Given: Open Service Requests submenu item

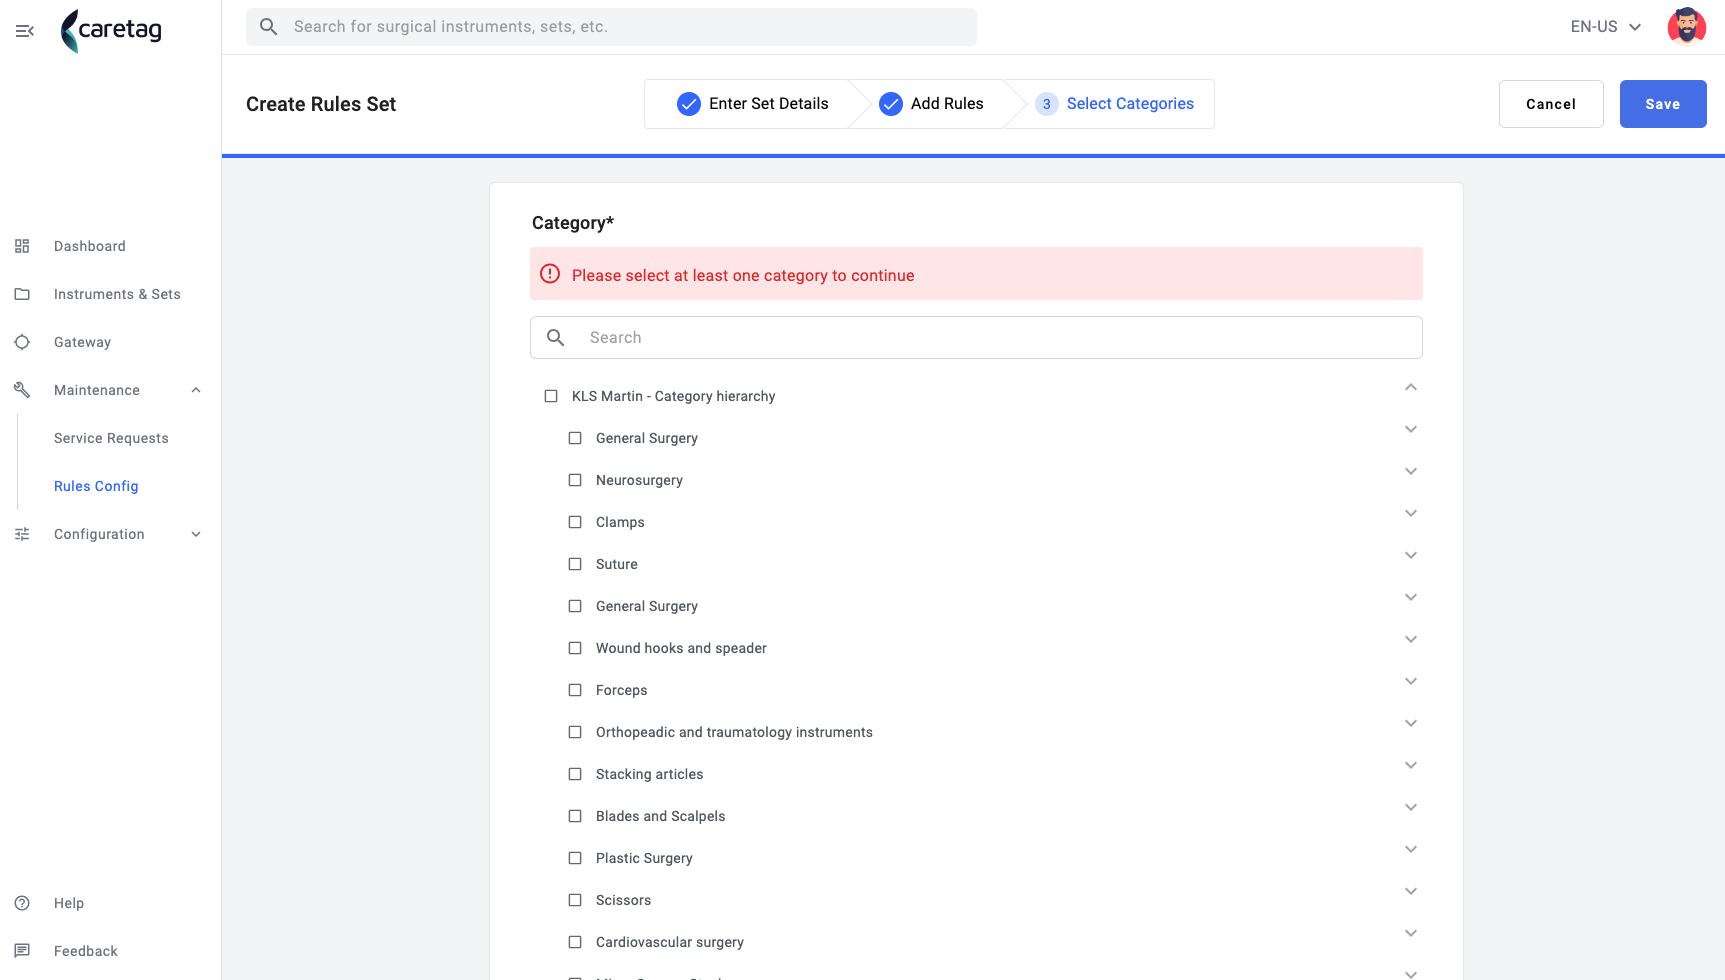Looking at the screenshot, I should pos(111,438).
